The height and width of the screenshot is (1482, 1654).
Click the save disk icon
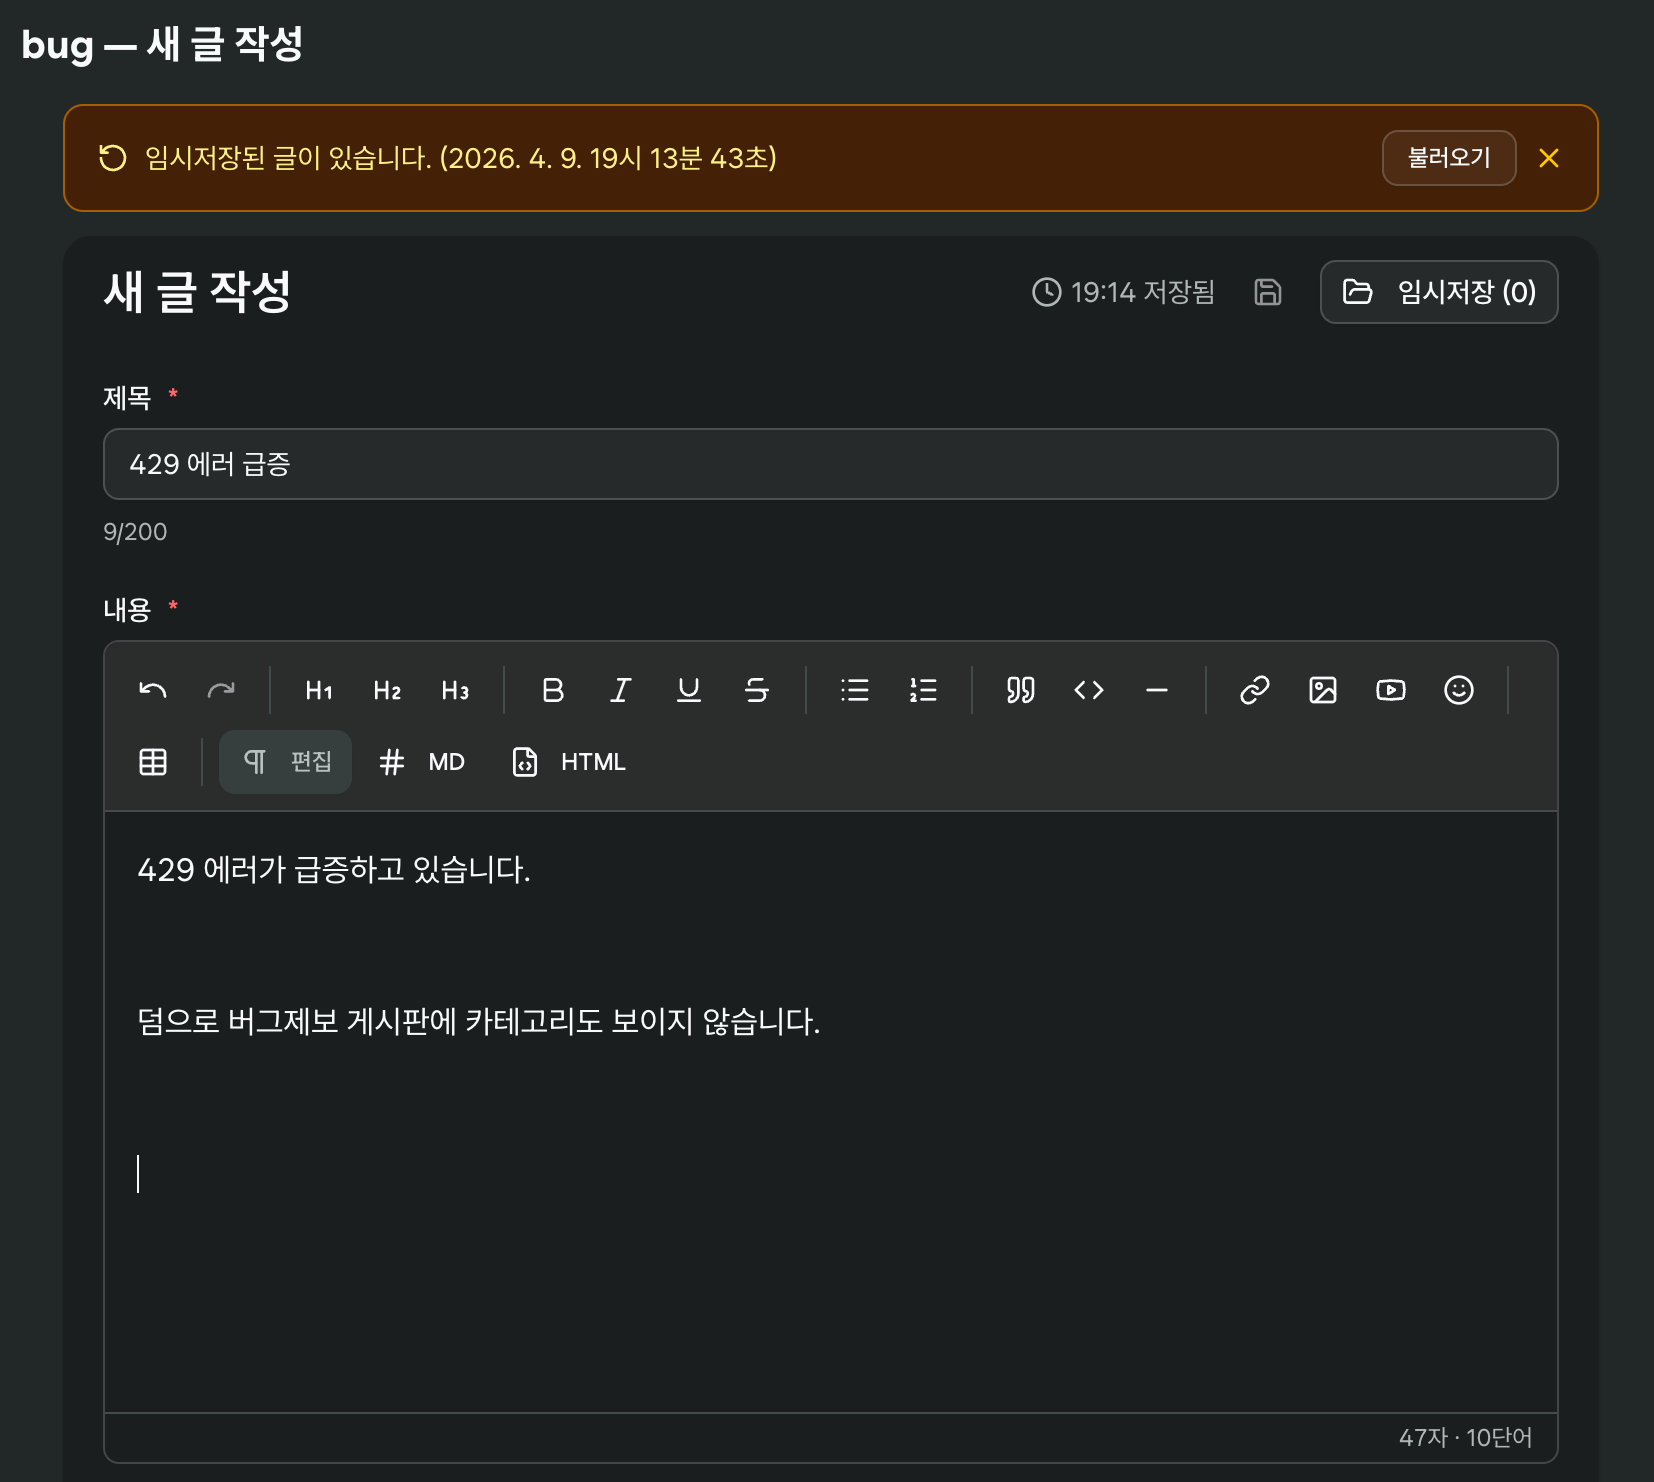(x=1268, y=292)
